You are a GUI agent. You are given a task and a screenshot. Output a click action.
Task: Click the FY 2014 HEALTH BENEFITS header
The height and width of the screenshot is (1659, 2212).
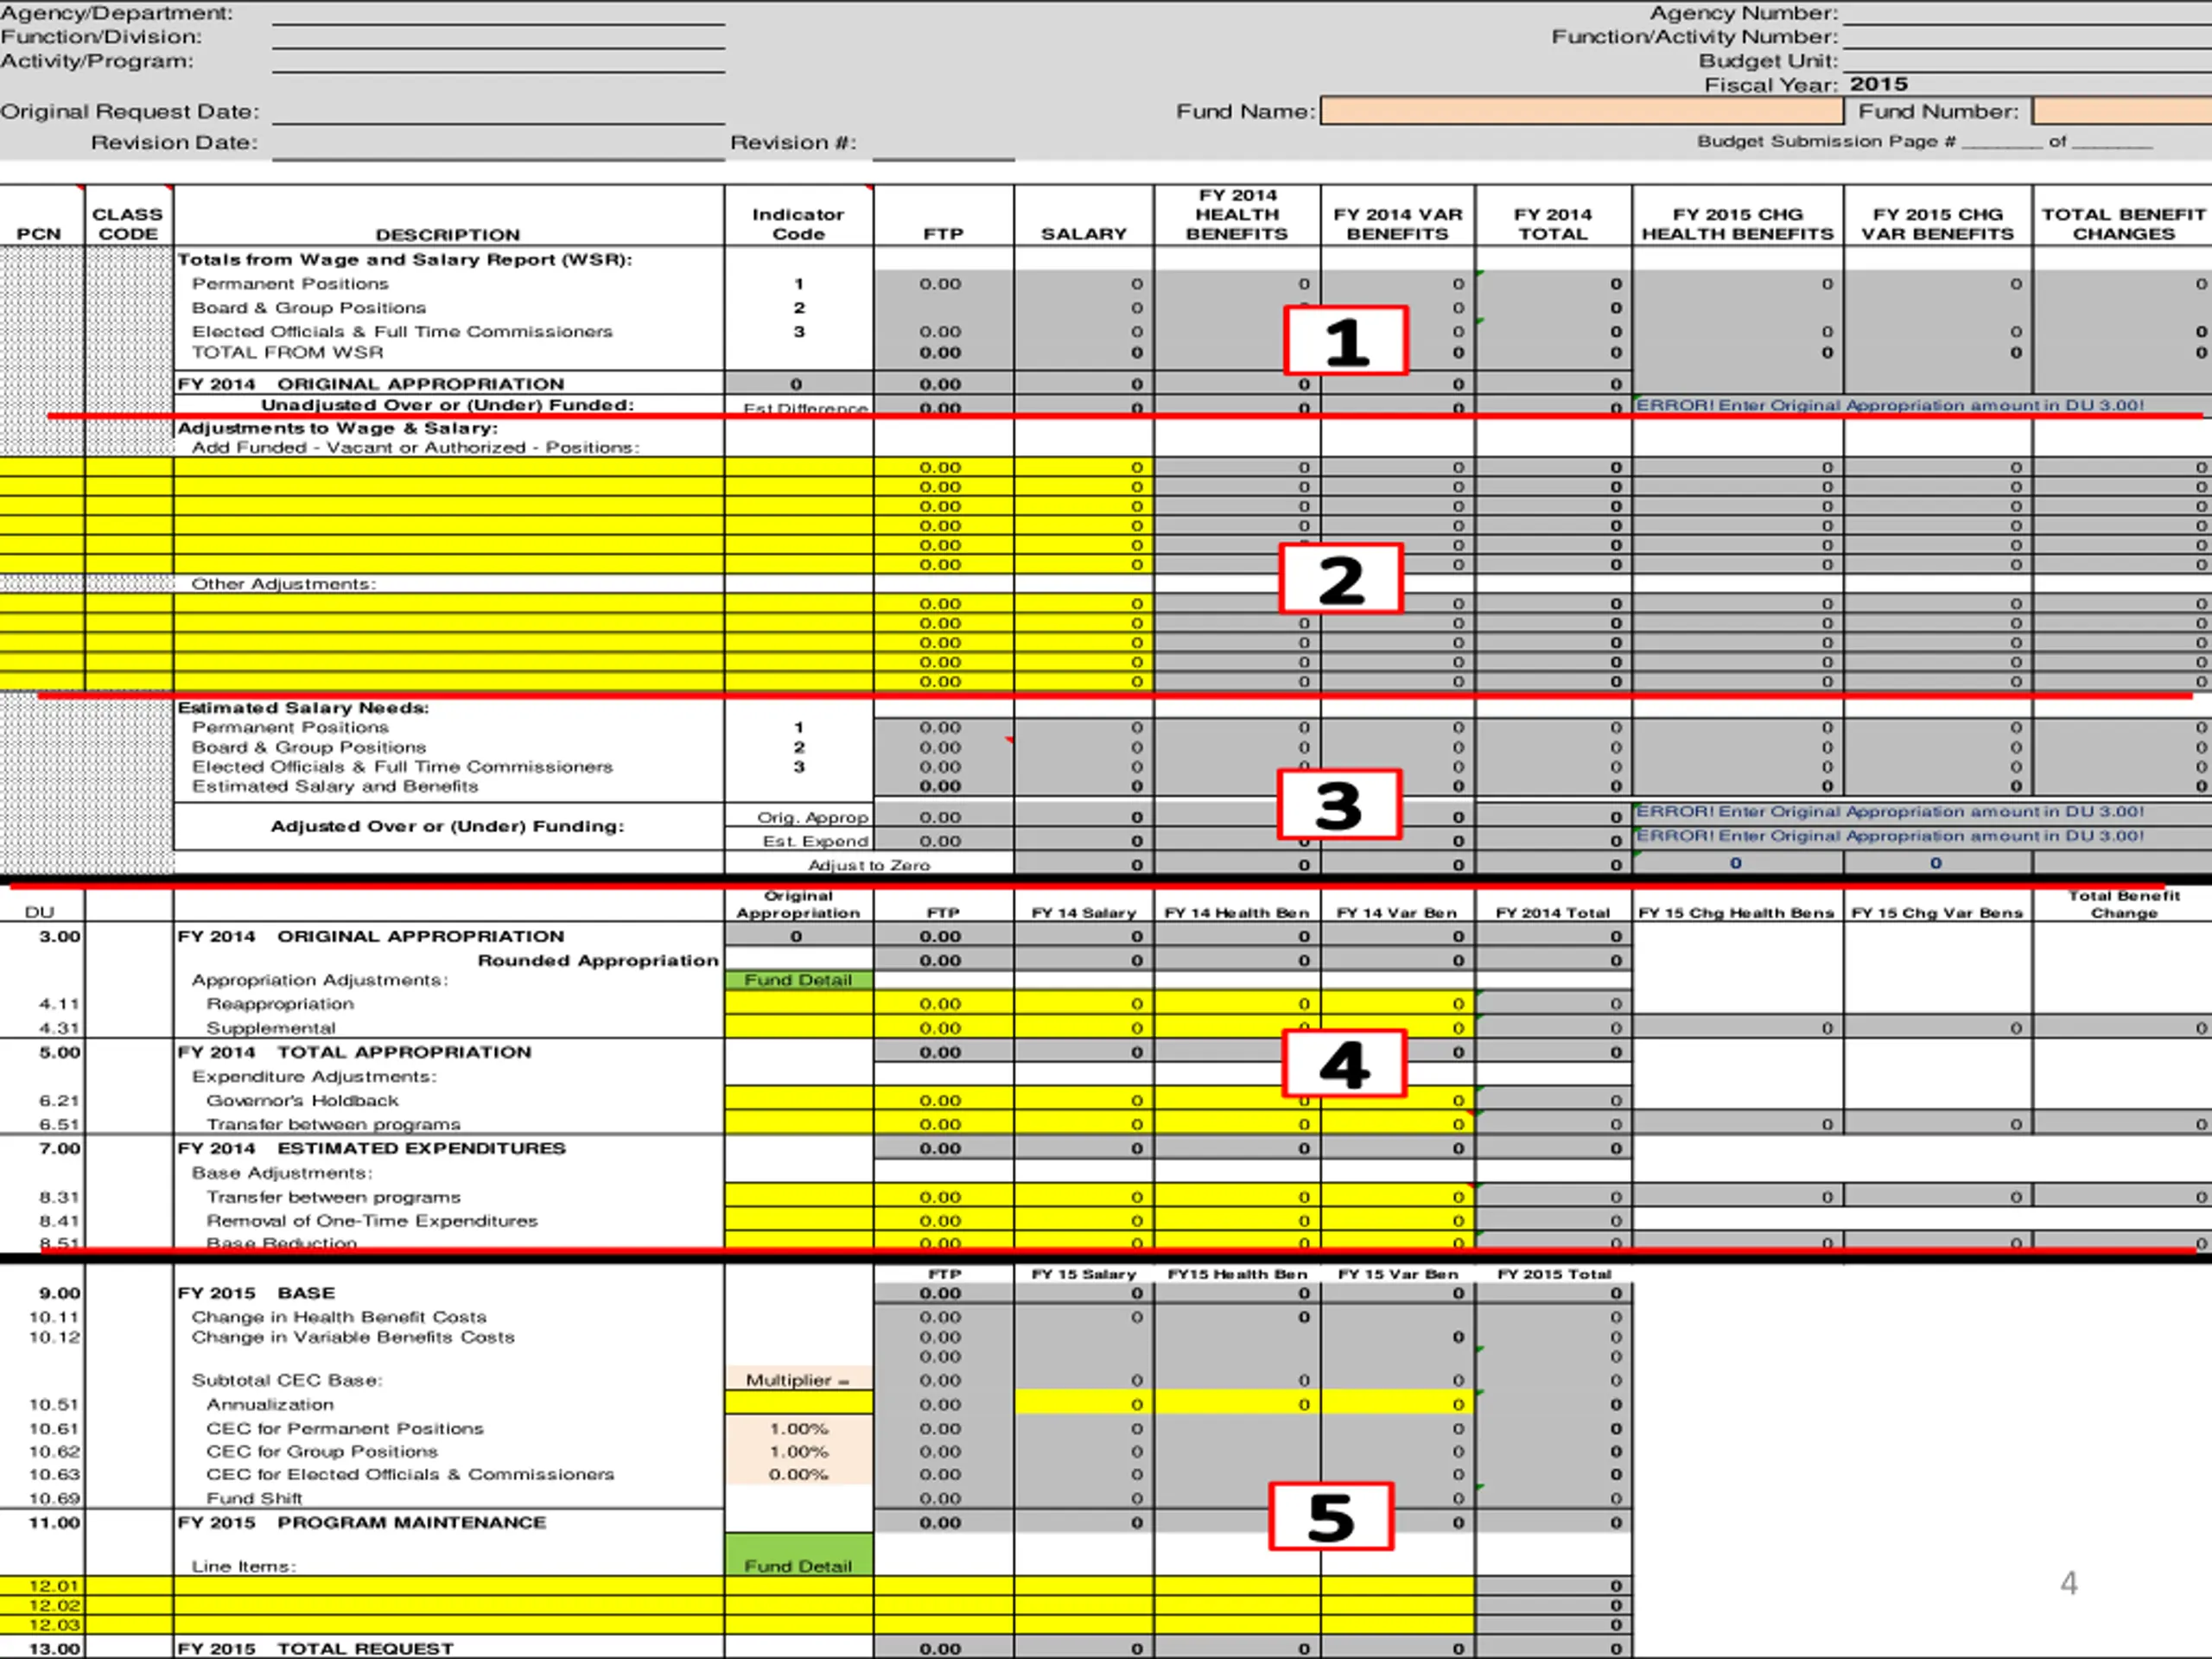point(1237,215)
